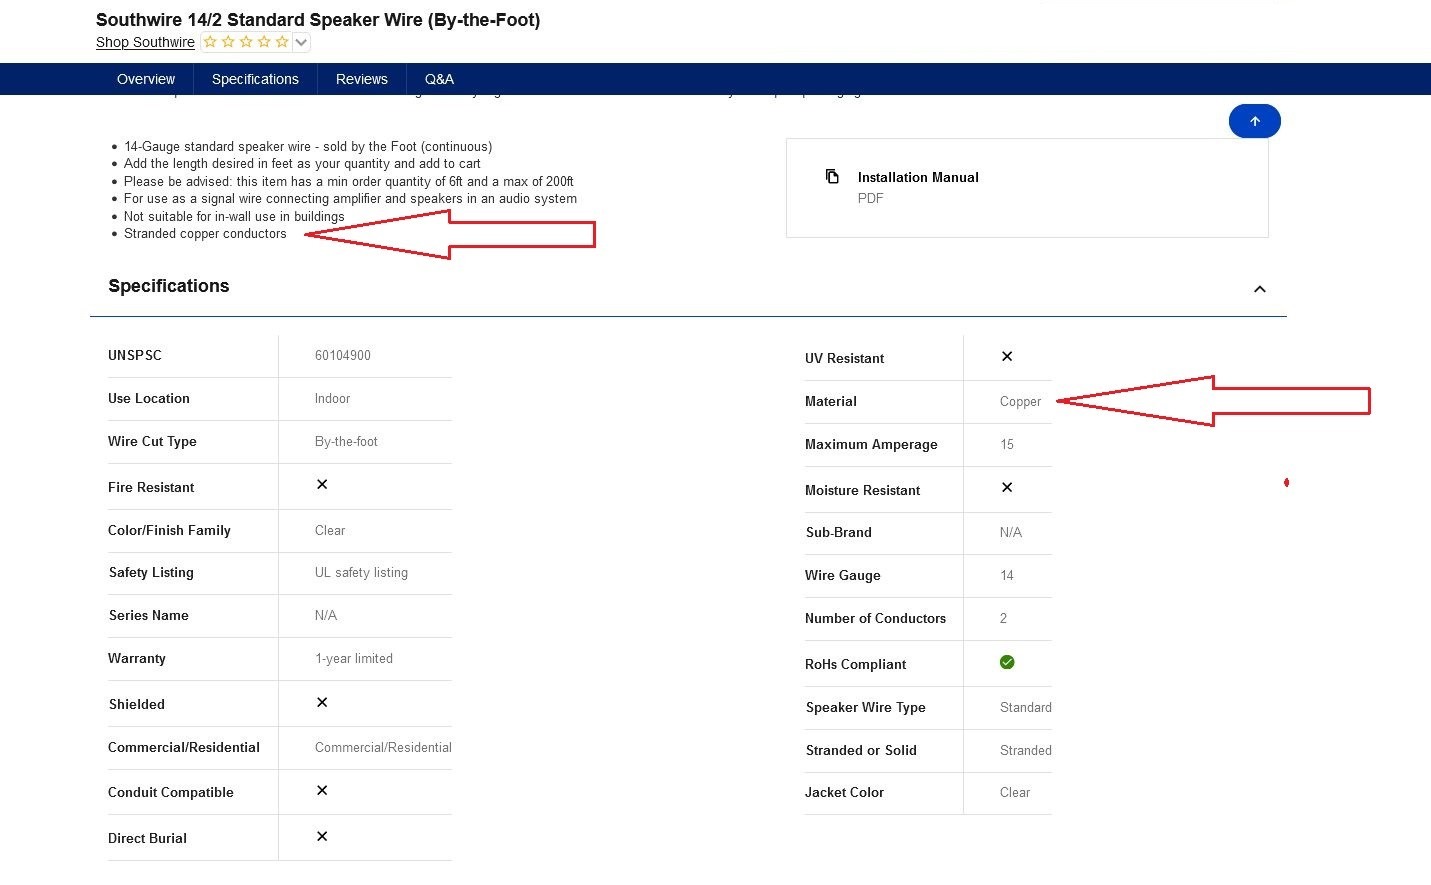Click the Use Location value Indoor
Viewport: 1431px width, 885px height.
332,398
